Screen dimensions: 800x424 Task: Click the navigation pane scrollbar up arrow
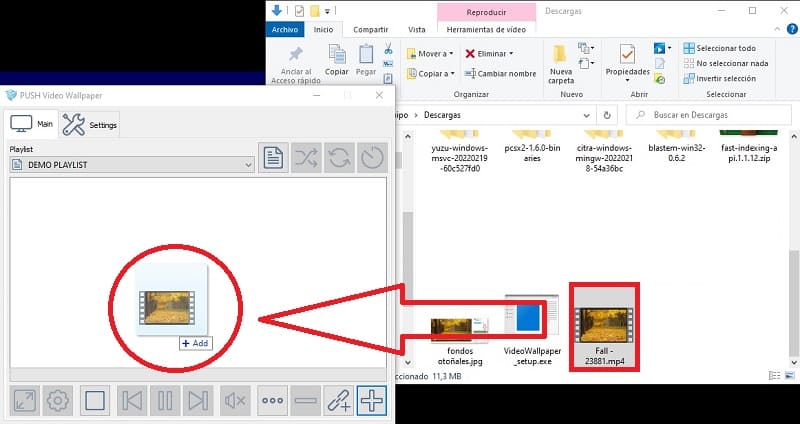408,136
